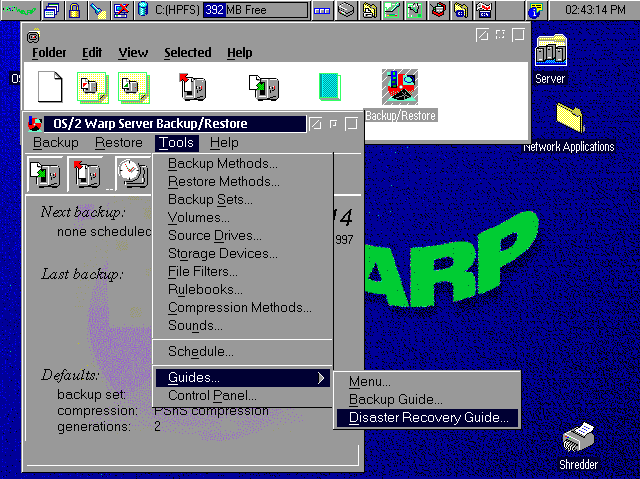Image resolution: width=640 pixels, height=479 pixels.
Task: Open the Shredder desktop icon
Action: coord(579,441)
